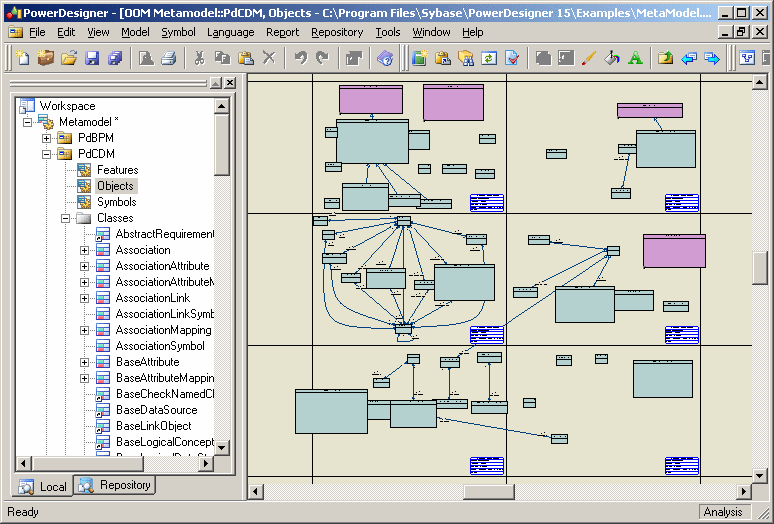Collapse the Classes folder

tap(65, 218)
